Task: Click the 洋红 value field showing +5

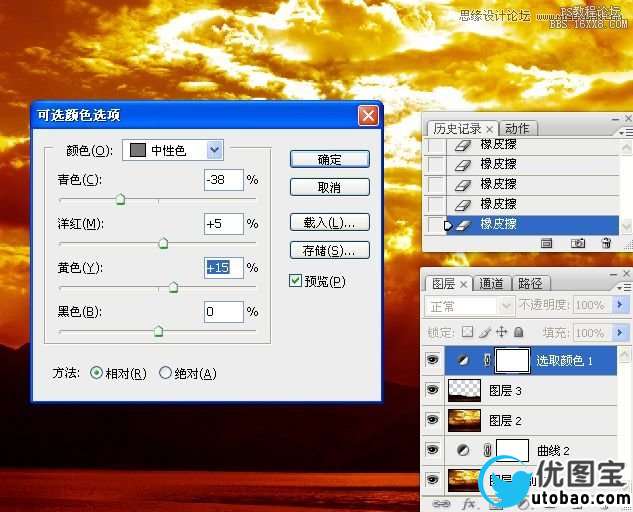Action: point(224,224)
